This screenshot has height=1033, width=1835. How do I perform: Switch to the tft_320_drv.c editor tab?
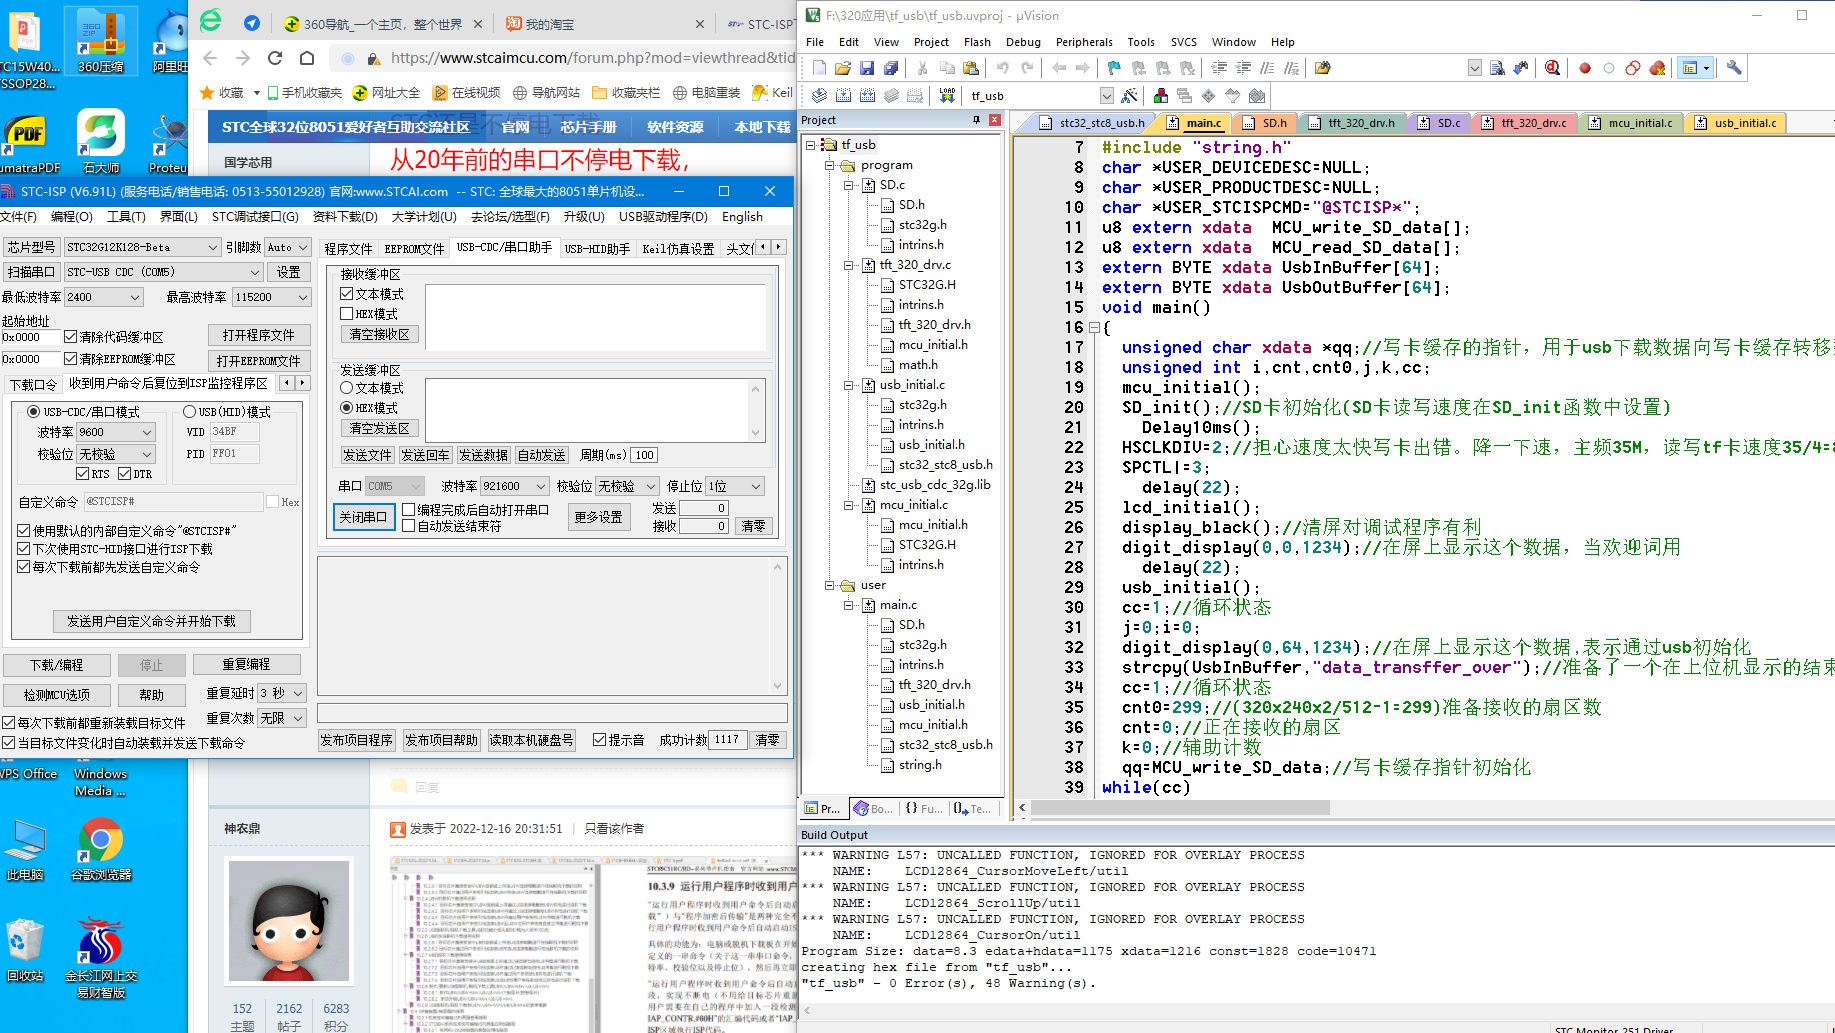tap(1532, 123)
